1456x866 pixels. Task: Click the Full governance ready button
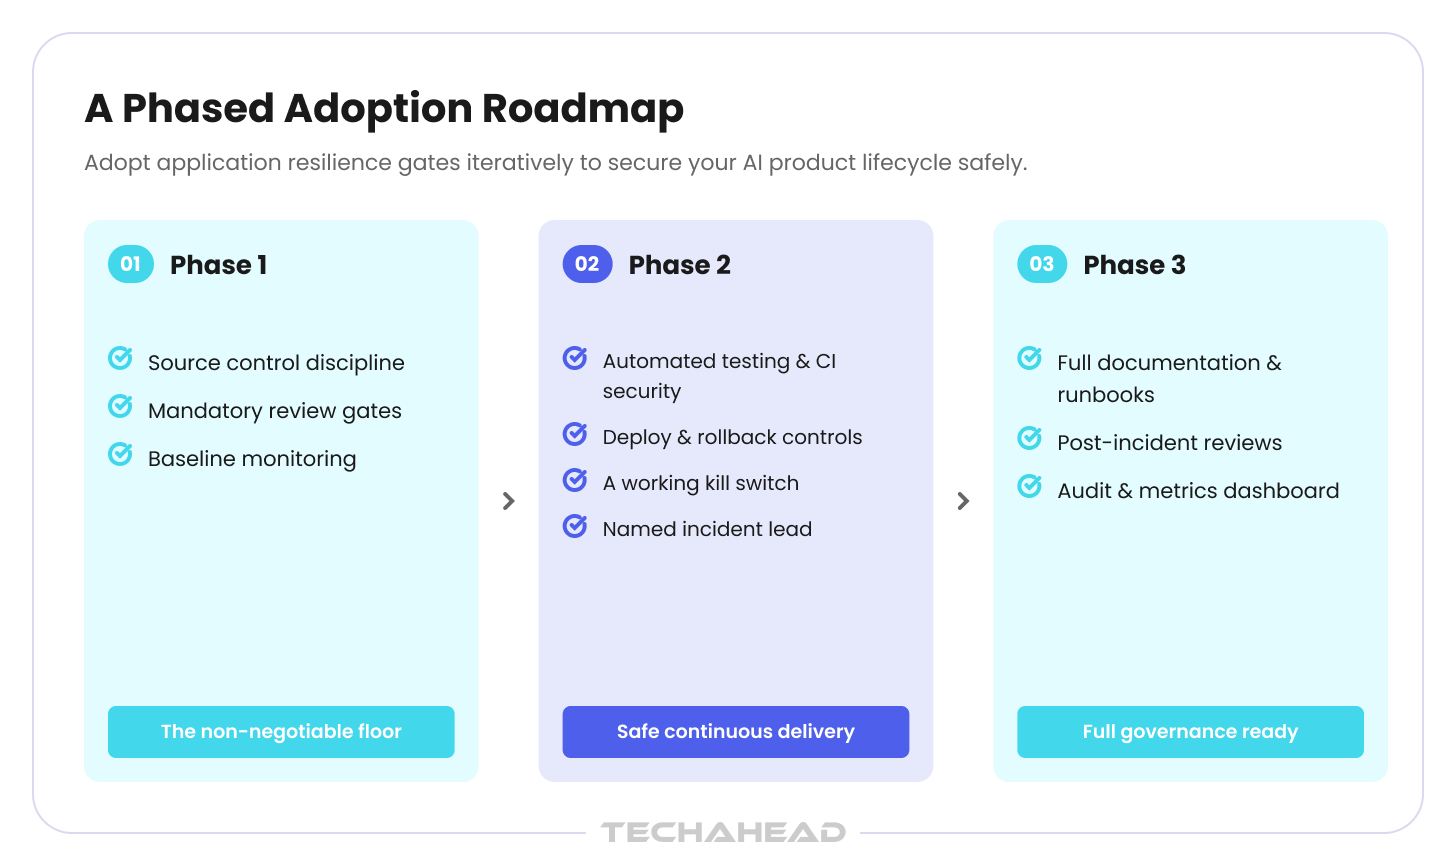[x=1191, y=732]
